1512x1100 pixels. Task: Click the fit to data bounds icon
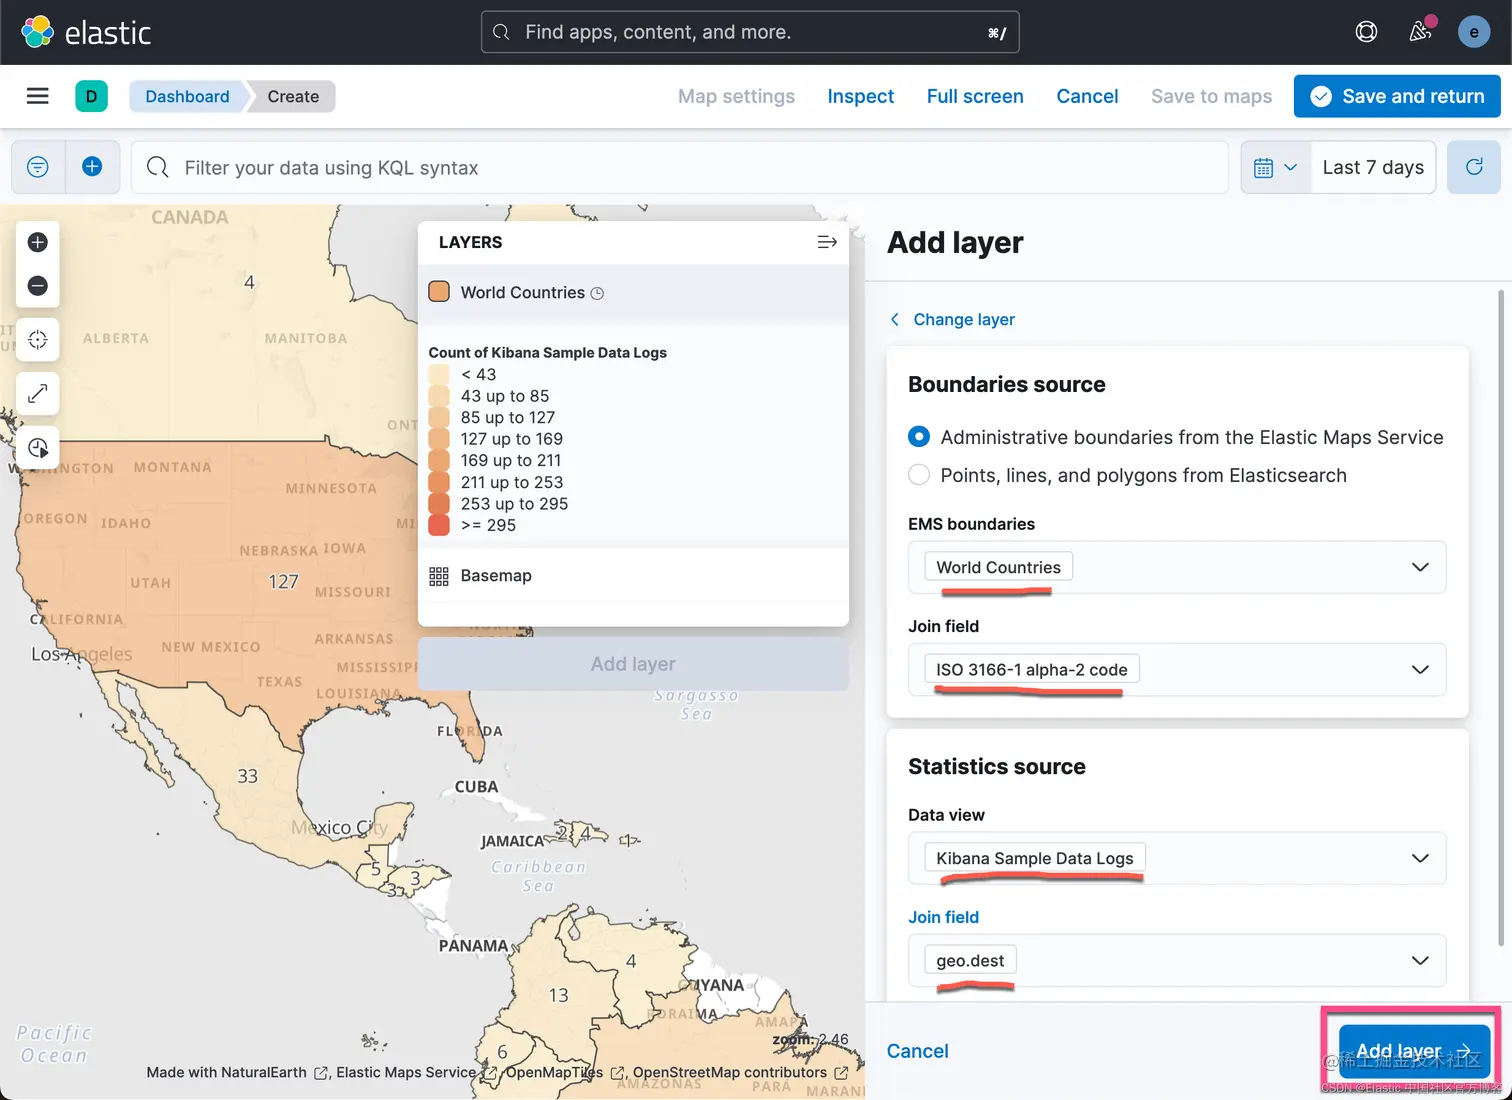[x=38, y=340]
